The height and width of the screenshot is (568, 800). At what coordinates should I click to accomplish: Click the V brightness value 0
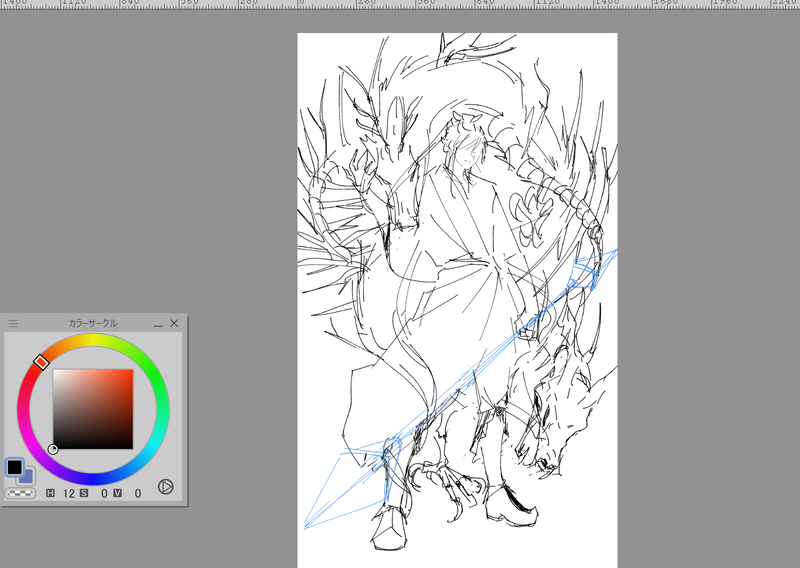point(138,493)
